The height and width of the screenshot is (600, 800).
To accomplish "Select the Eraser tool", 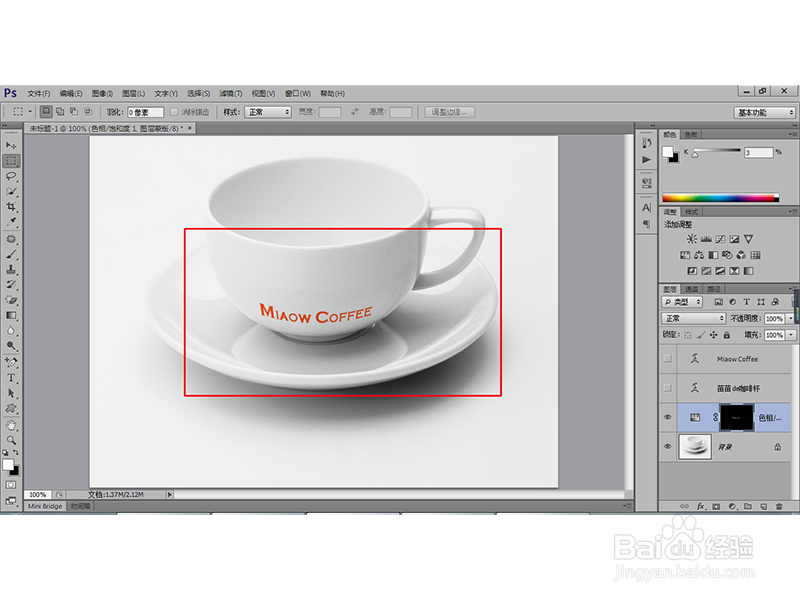I will pyautogui.click(x=11, y=300).
